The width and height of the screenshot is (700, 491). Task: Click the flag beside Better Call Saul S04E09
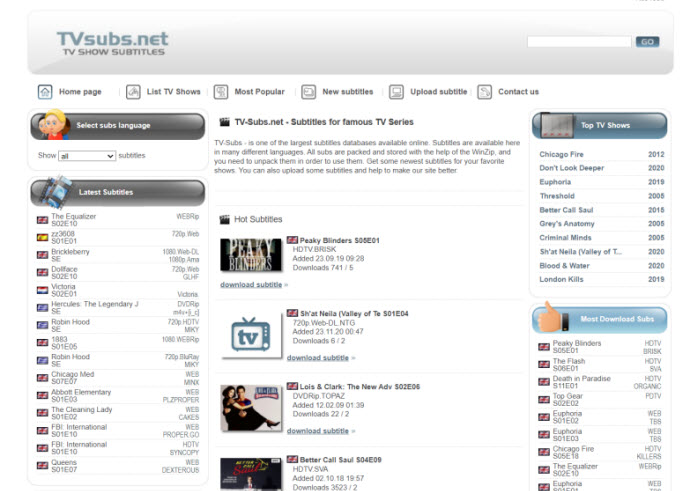292,459
